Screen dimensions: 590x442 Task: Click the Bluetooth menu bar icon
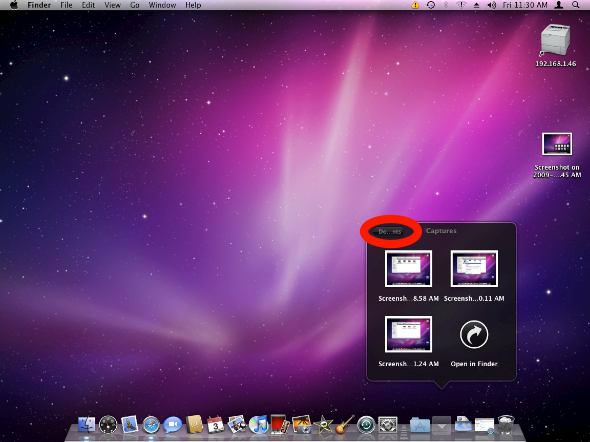[446, 5]
